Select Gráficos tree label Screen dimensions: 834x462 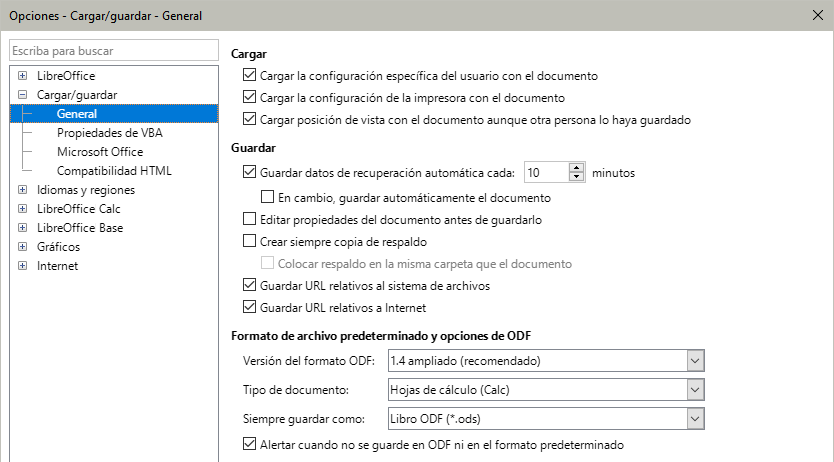(59, 247)
